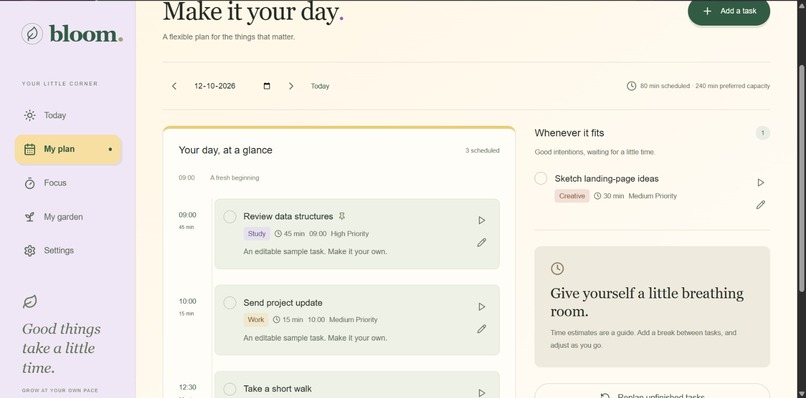806x398 pixels.
Task: Click the Your day, at a glance heading
Action: click(226, 150)
